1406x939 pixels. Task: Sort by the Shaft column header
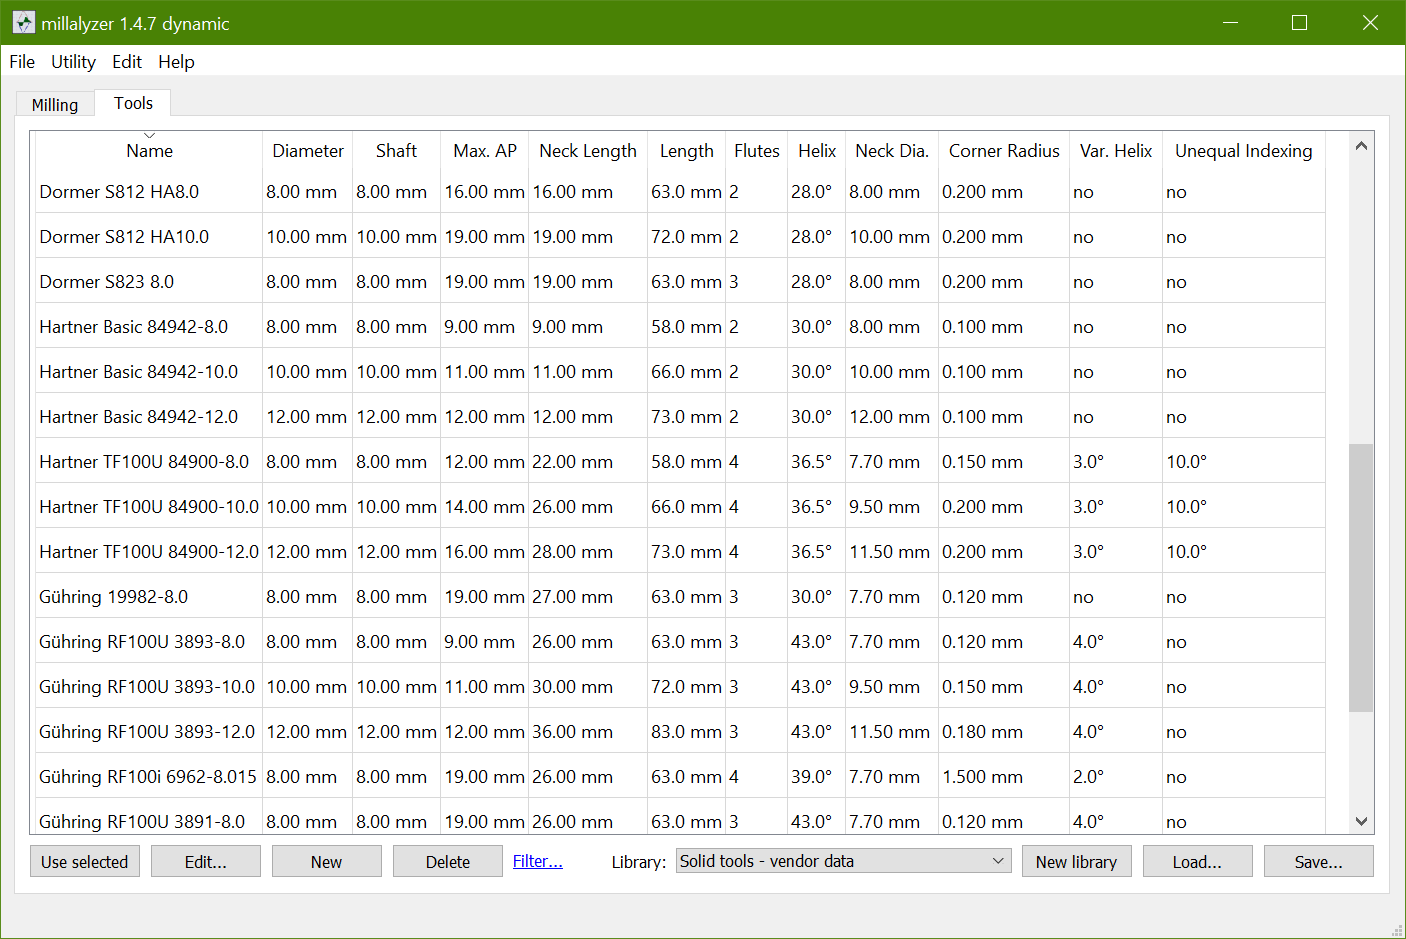[396, 151]
